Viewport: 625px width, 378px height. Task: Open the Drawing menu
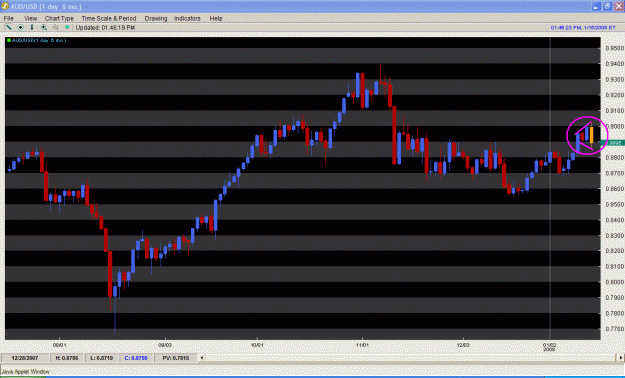click(156, 18)
